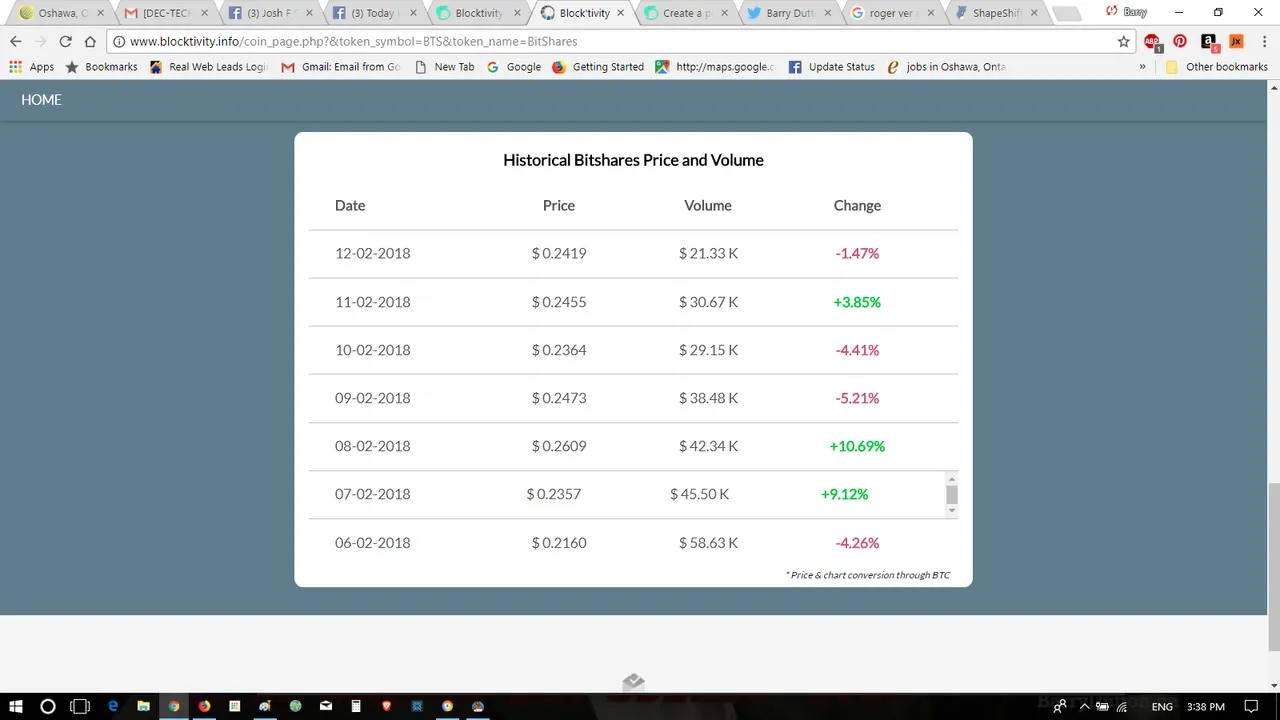Image resolution: width=1280 pixels, height=720 pixels.
Task: Open the New Tab bookmark
Action: 444,67
